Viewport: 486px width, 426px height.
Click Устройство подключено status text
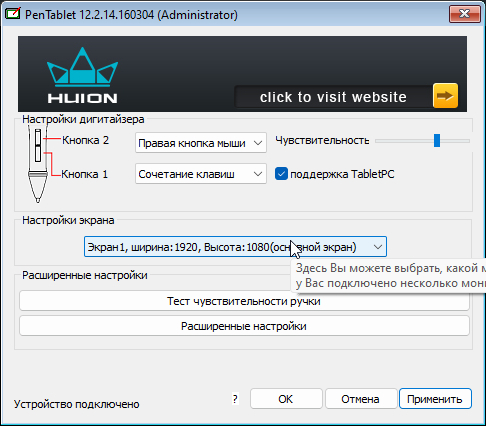click(77, 404)
